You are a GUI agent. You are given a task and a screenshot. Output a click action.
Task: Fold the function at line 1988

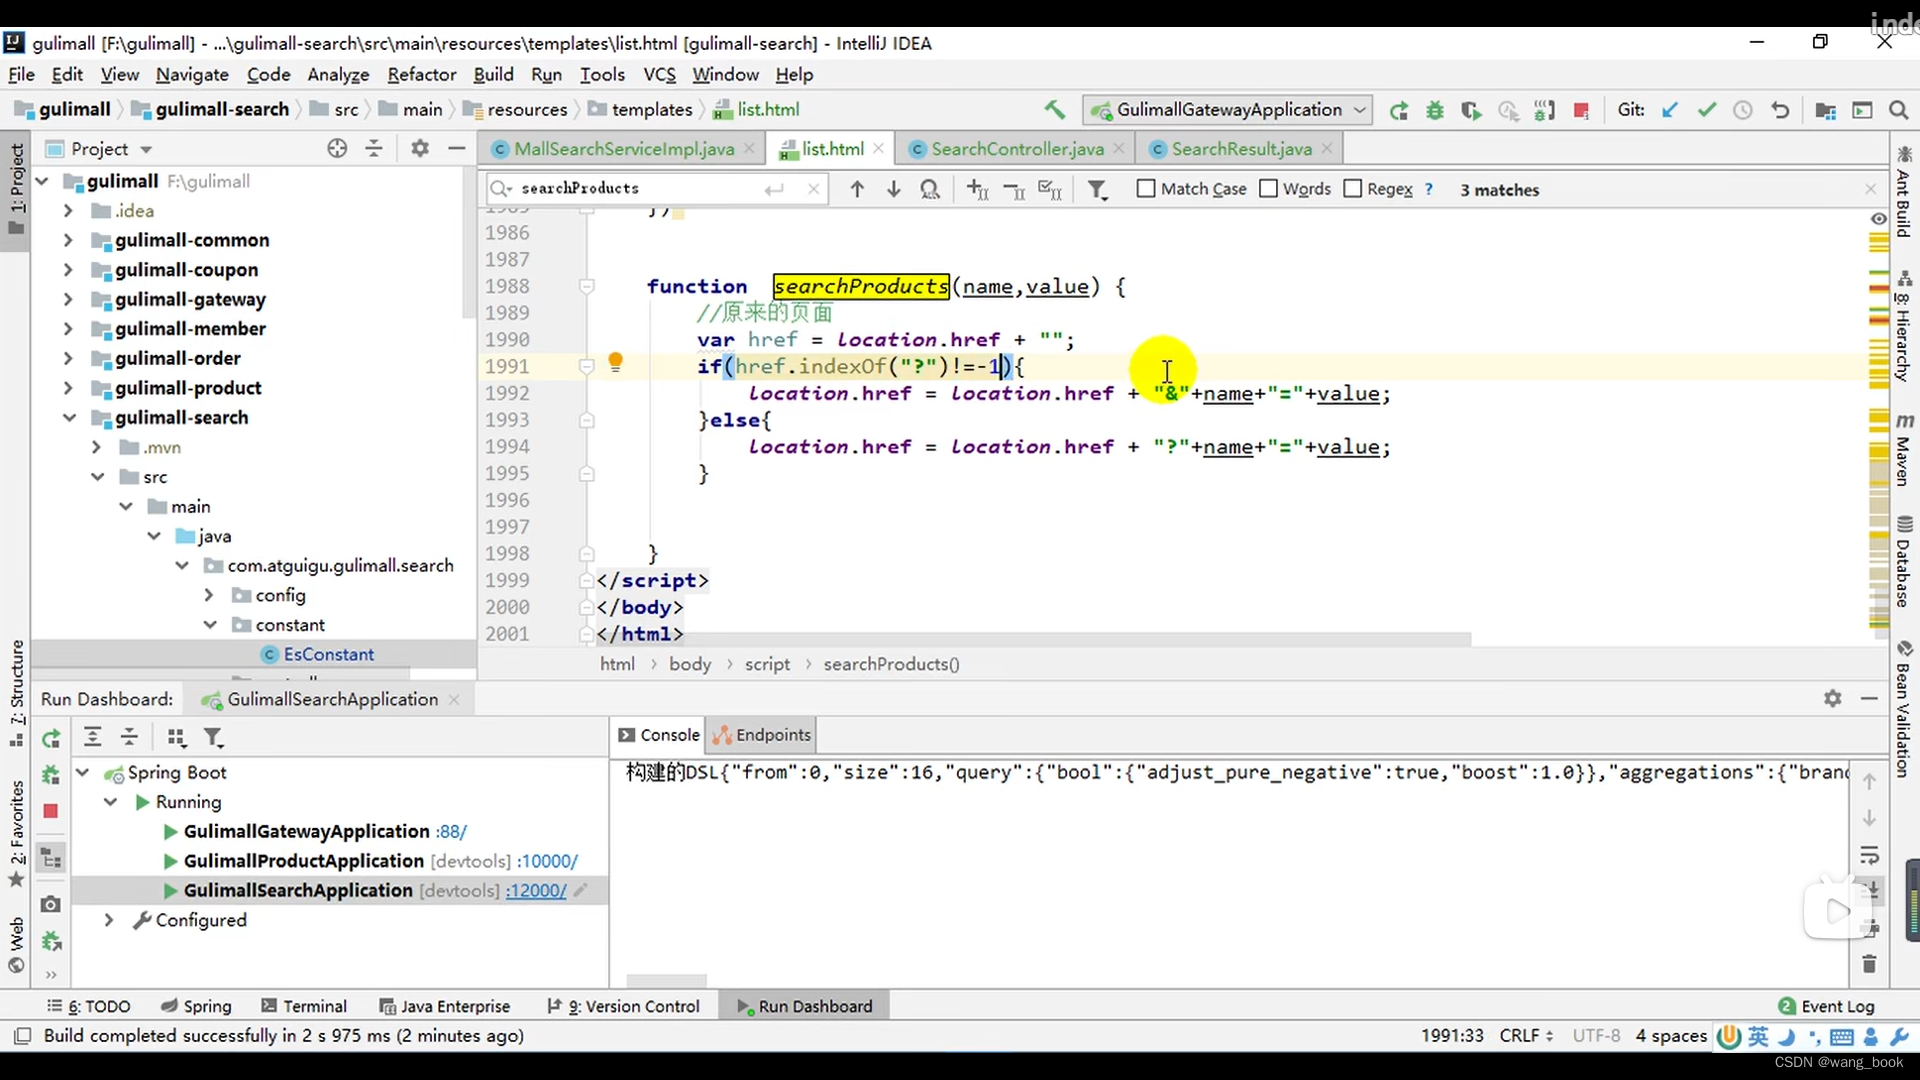click(587, 286)
